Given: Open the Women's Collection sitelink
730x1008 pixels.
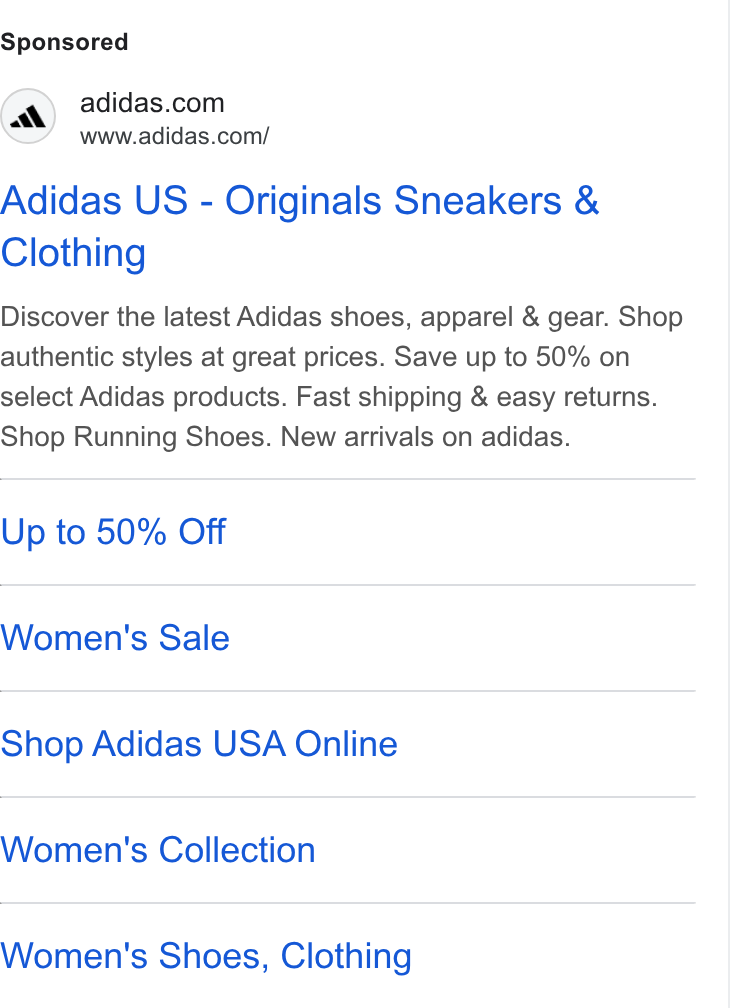Looking at the screenshot, I should pos(158,850).
